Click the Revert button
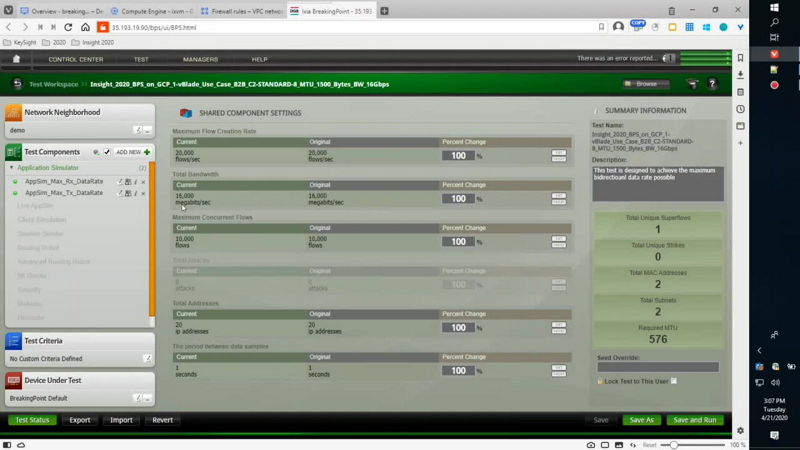Image resolution: width=800 pixels, height=450 pixels. click(162, 420)
